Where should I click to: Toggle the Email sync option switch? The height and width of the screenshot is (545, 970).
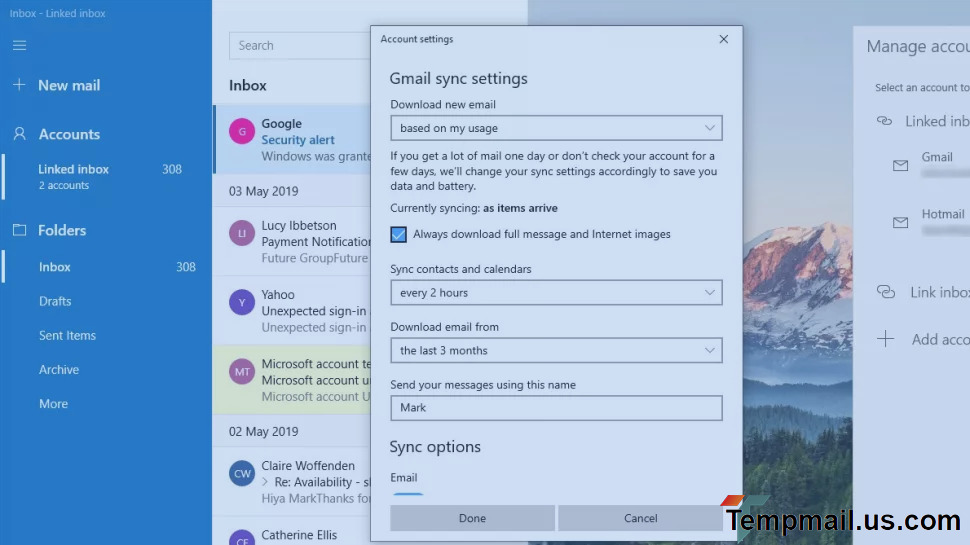coord(407,495)
